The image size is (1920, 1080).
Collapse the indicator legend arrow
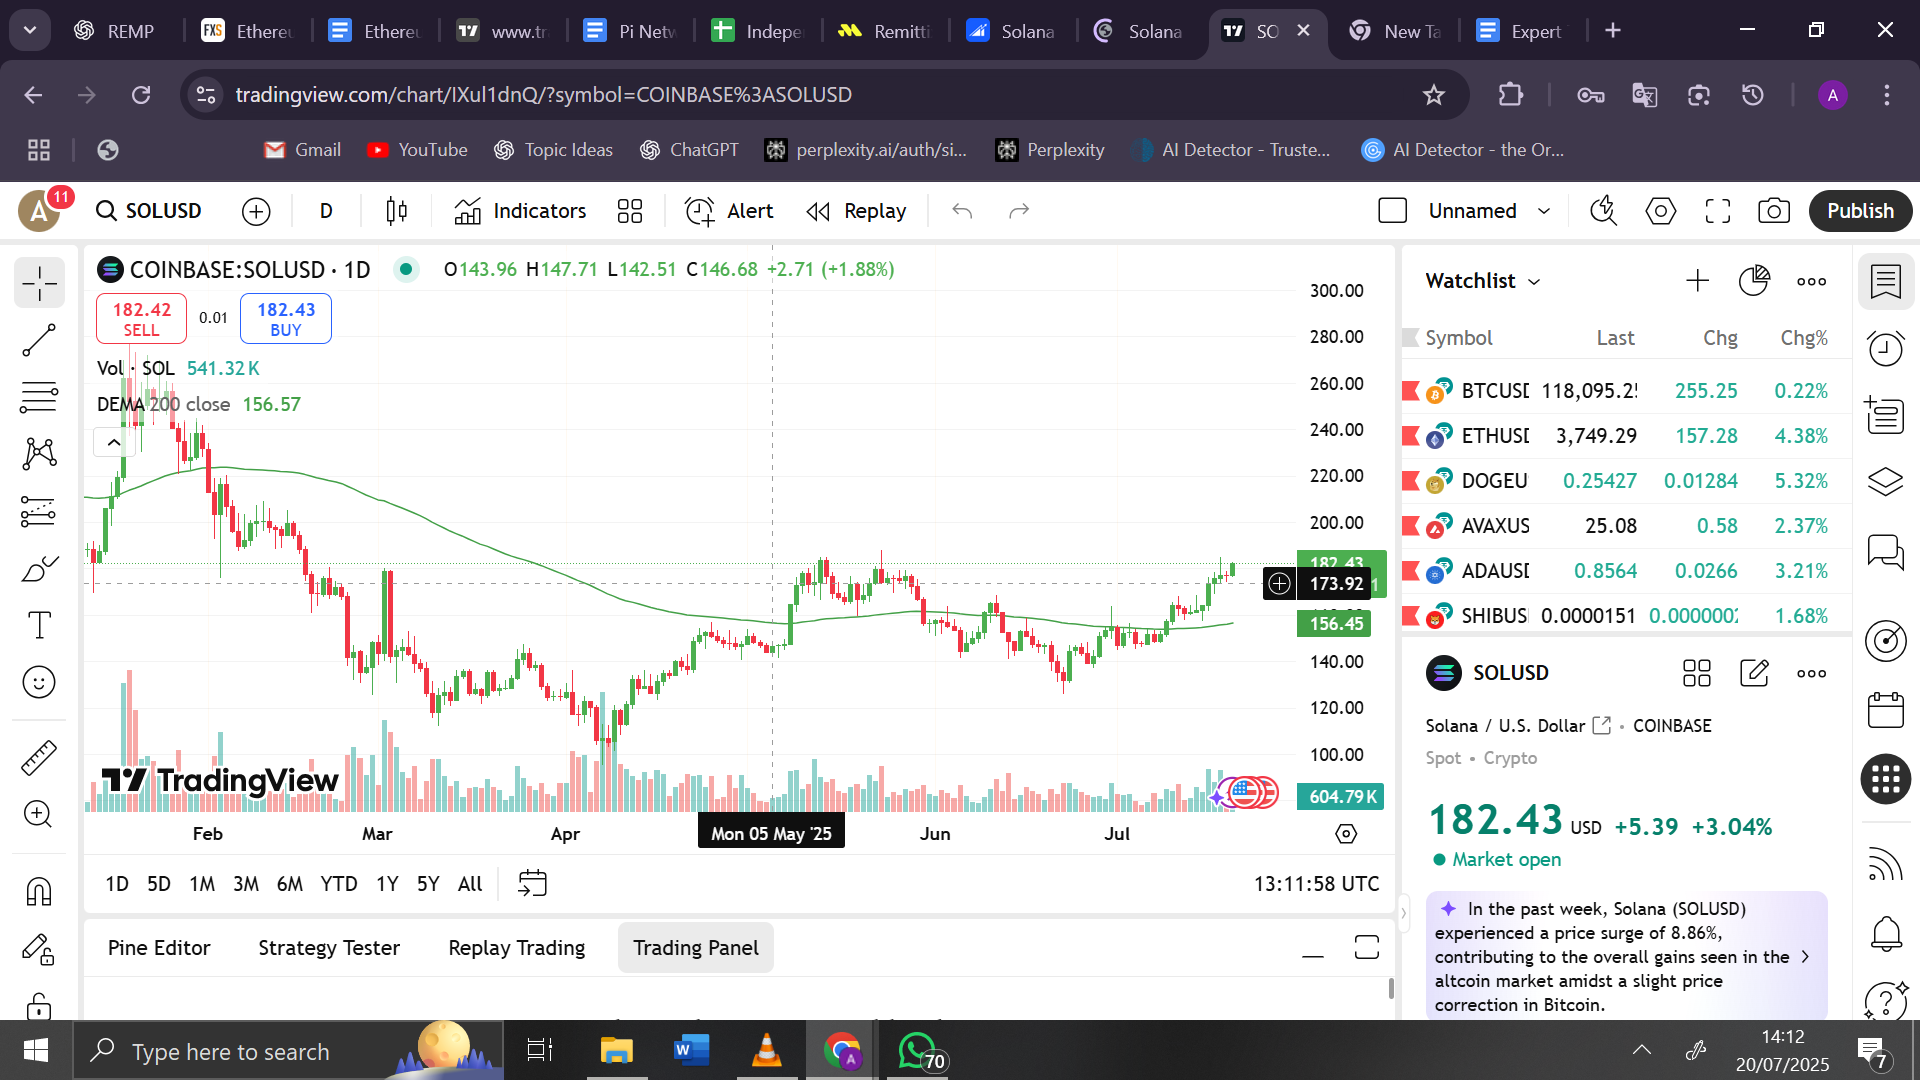click(114, 442)
